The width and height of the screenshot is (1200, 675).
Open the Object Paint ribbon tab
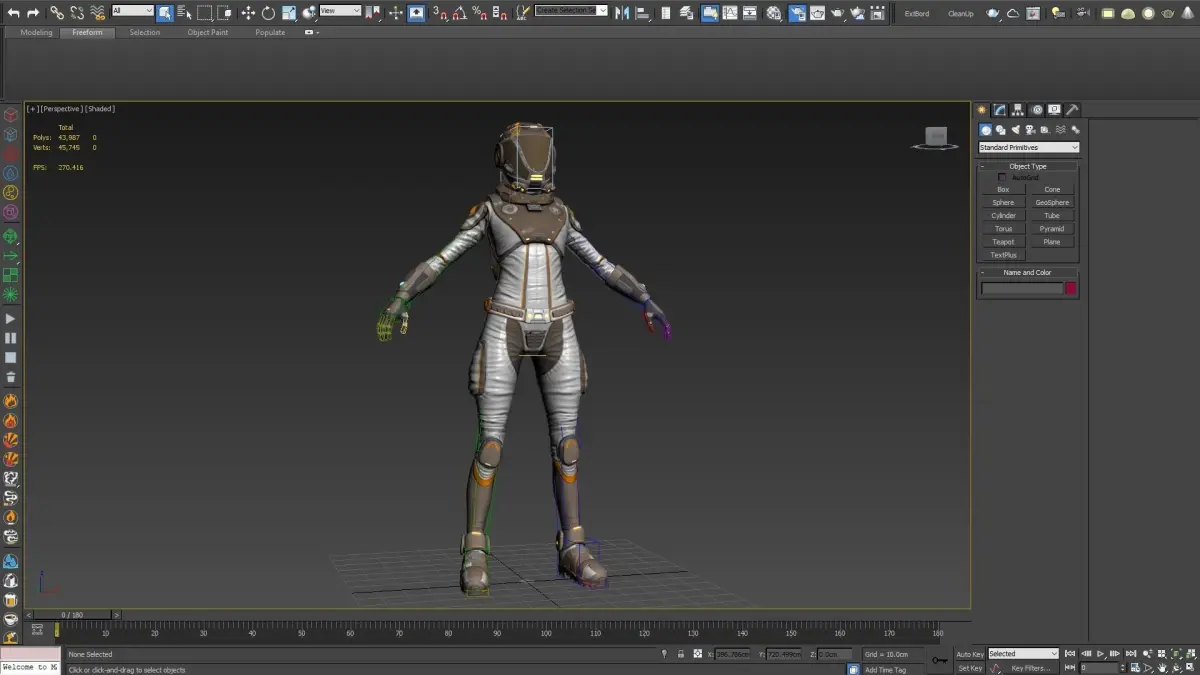[x=207, y=32]
